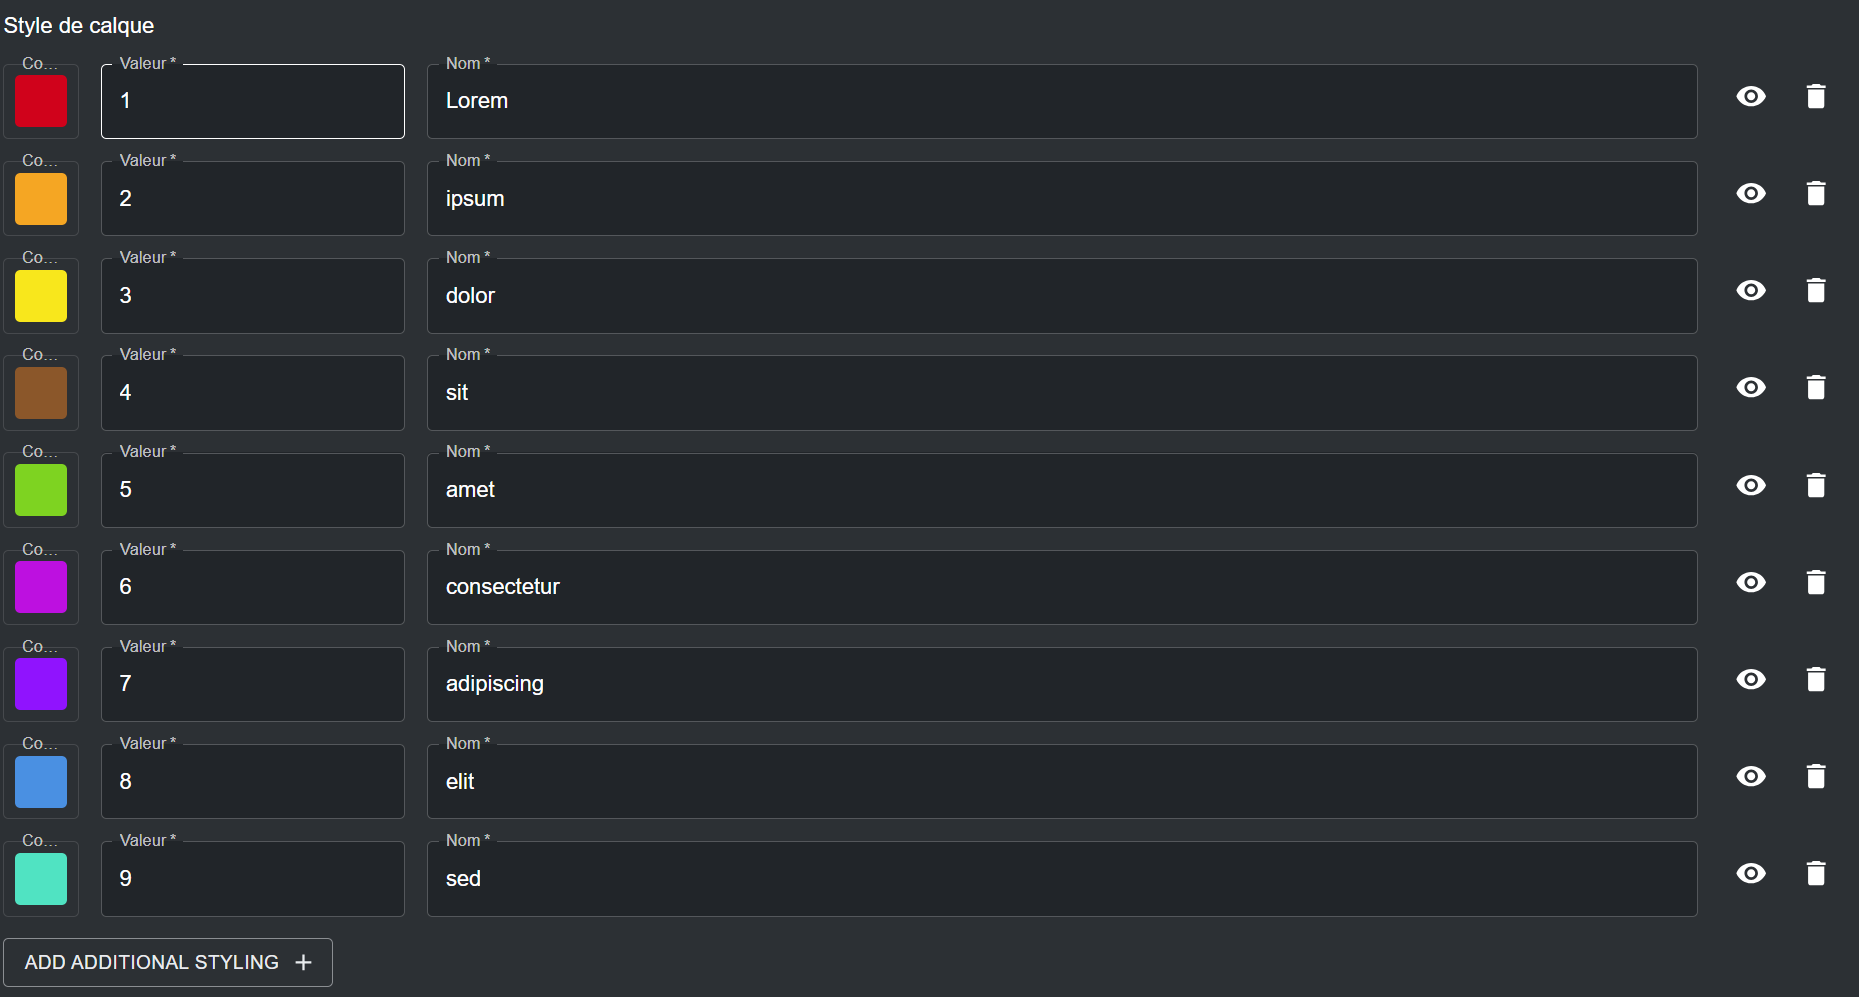This screenshot has height=997, width=1859.
Task: Delete the adipiscing style row
Action: 1816,680
